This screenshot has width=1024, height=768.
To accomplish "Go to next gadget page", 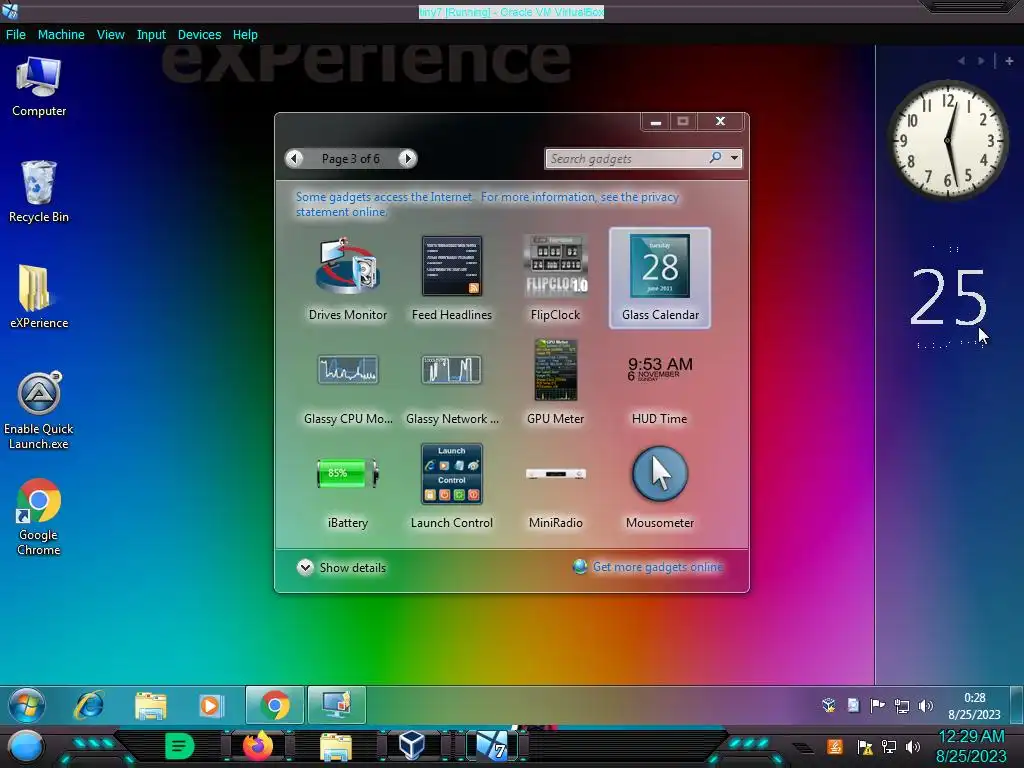I will point(407,158).
